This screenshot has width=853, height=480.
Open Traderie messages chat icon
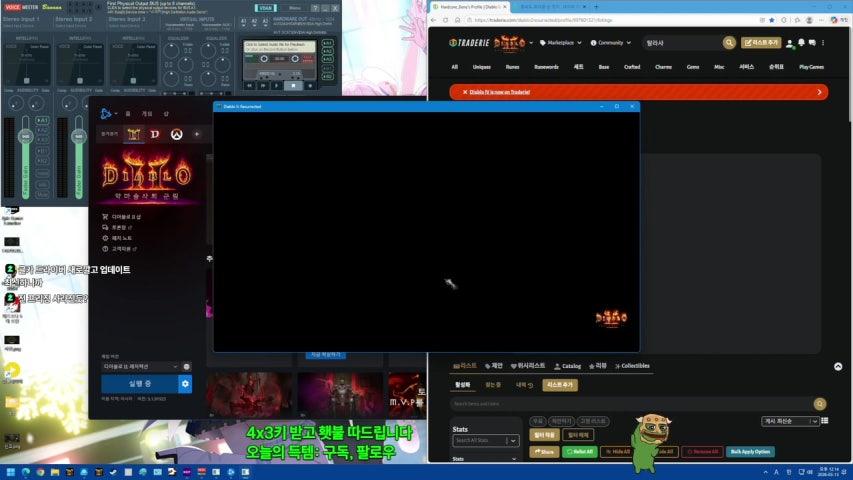coord(812,42)
